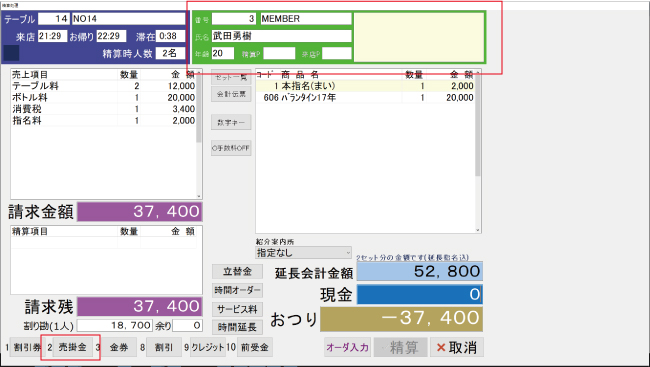The image size is (650, 367).
Task: Cancel with the 取消 button
Action: click(456, 347)
